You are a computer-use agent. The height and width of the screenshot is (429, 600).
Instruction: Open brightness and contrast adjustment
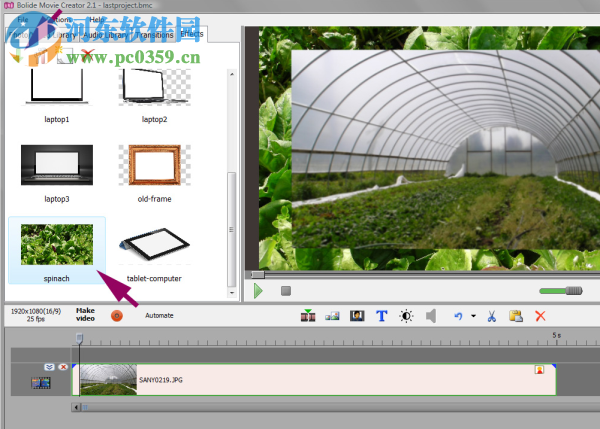[x=406, y=316]
